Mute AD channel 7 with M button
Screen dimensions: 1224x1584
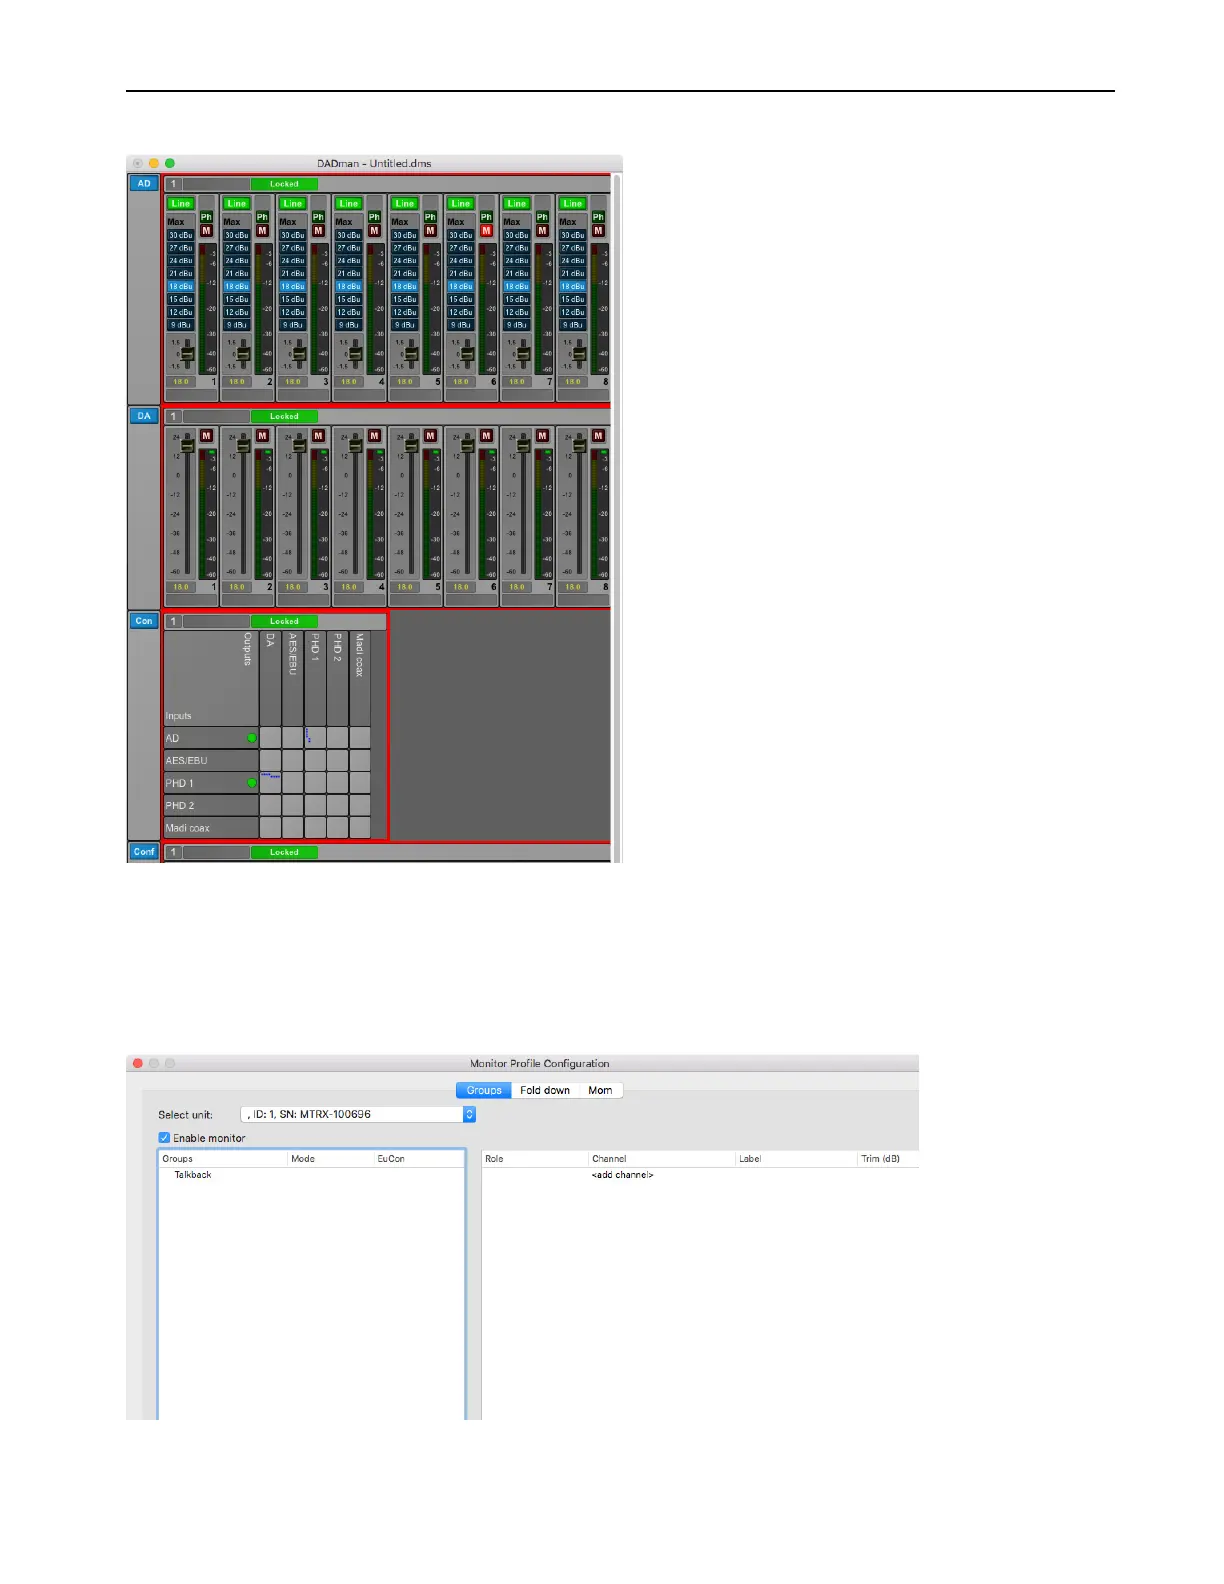(543, 231)
